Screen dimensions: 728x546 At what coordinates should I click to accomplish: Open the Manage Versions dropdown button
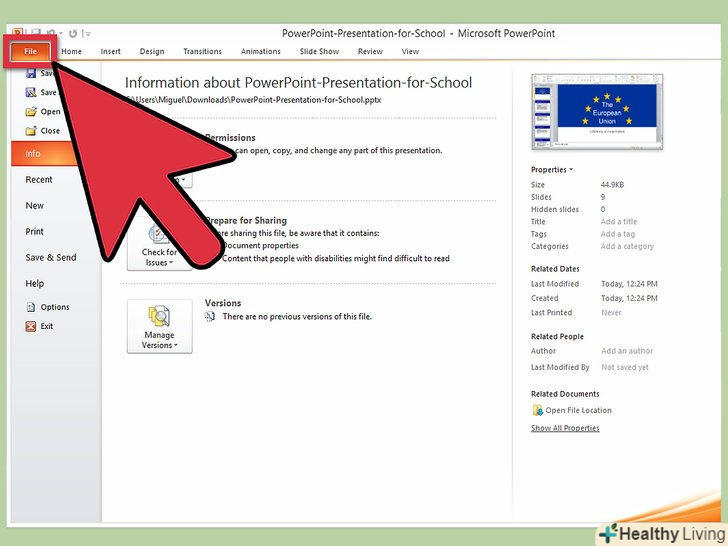coord(160,326)
